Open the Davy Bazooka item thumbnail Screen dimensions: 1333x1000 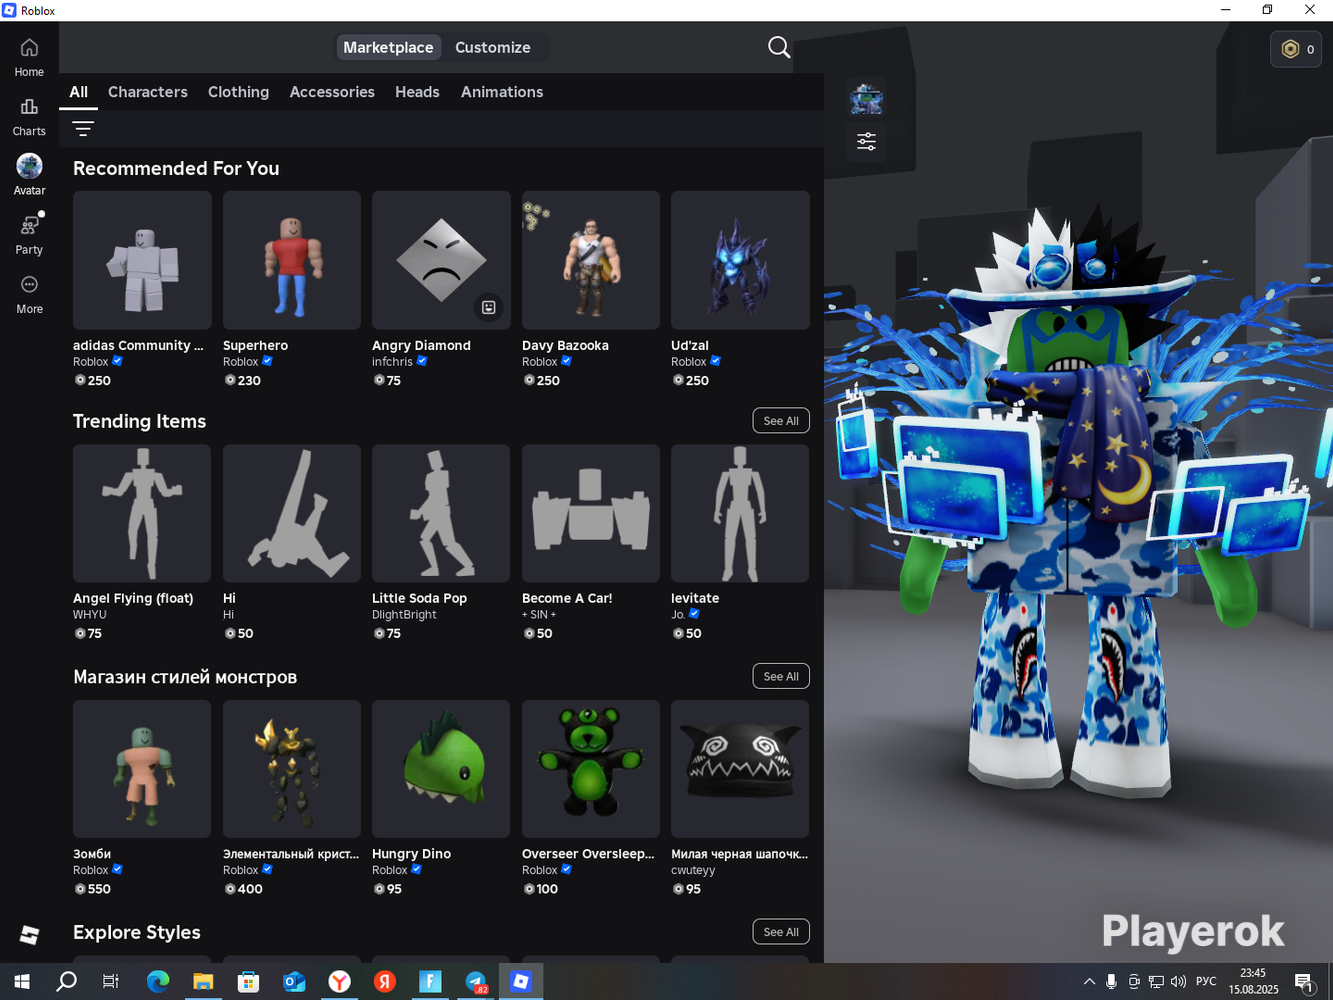tap(591, 260)
